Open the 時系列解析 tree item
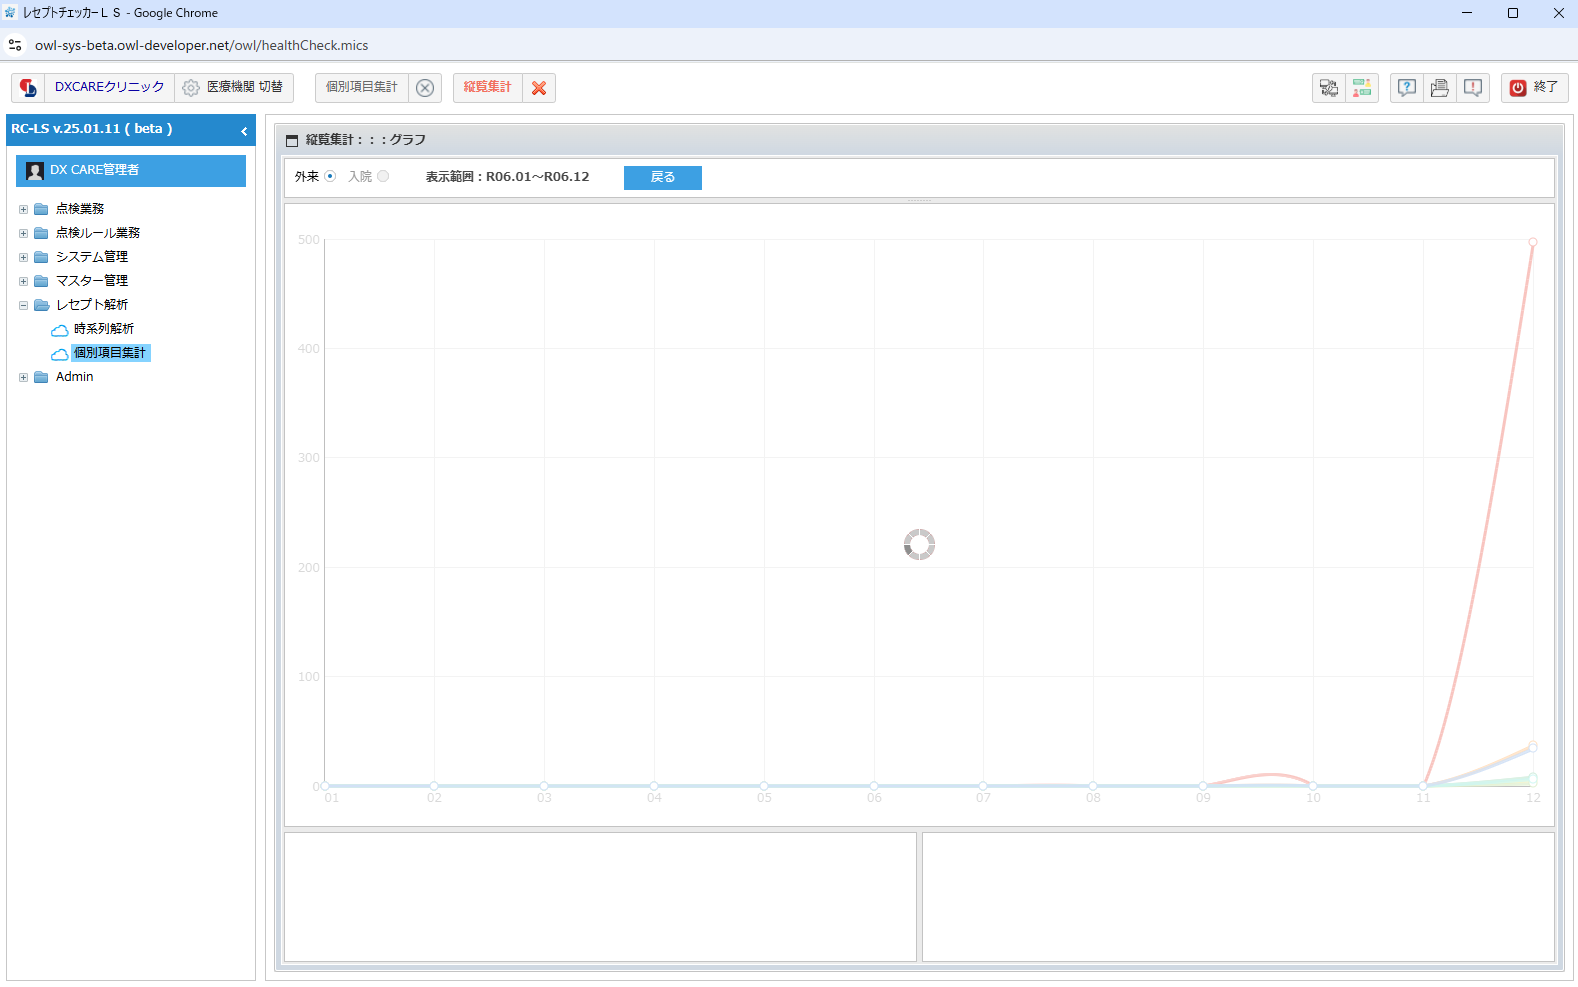Screen dimensions: 1578x987 click(x=103, y=329)
